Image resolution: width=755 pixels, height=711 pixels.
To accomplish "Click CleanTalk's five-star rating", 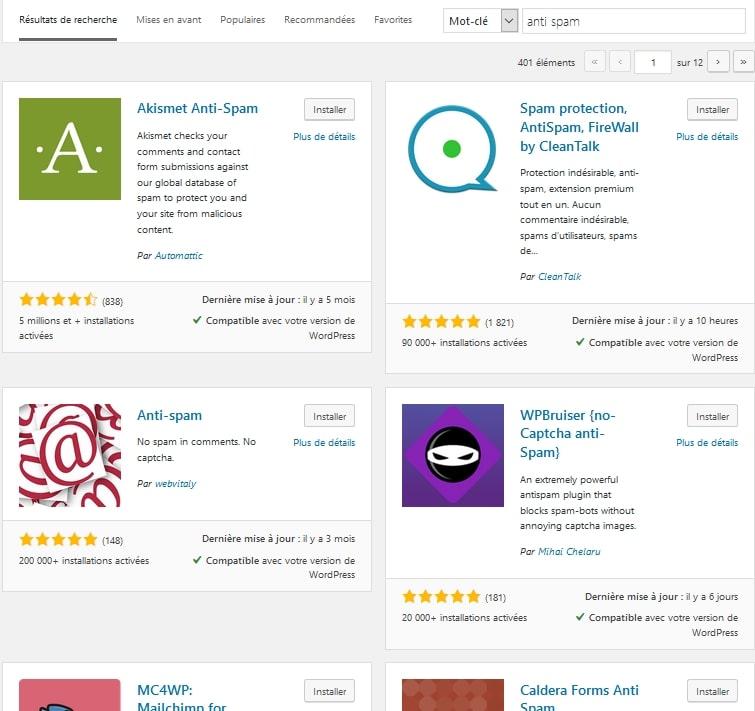I will click(442, 321).
